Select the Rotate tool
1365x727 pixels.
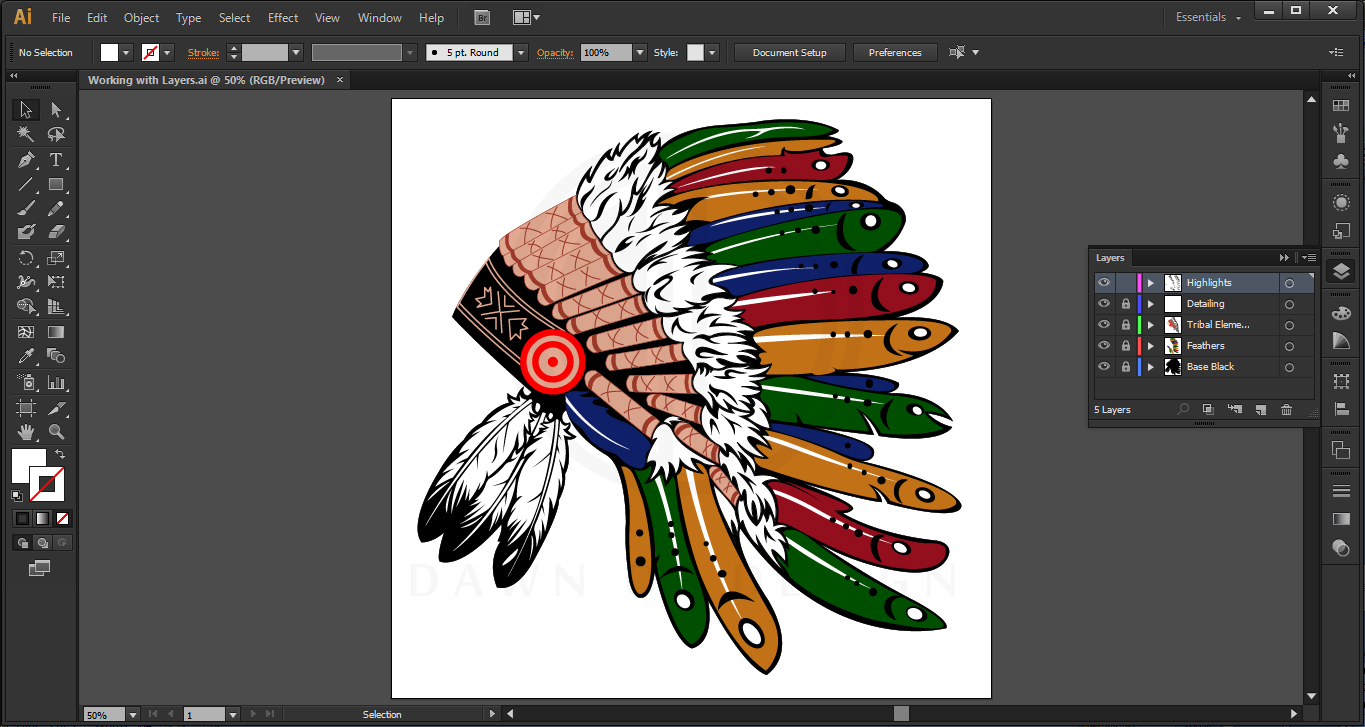[26, 258]
